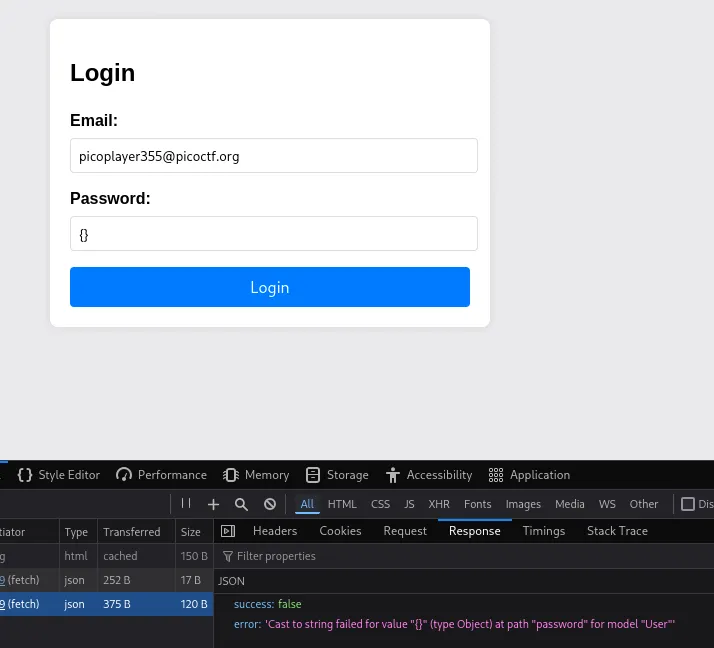This screenshot has height=648, width=714.
Task: Open the Style Editor panel
Action: tap(59, 475)
